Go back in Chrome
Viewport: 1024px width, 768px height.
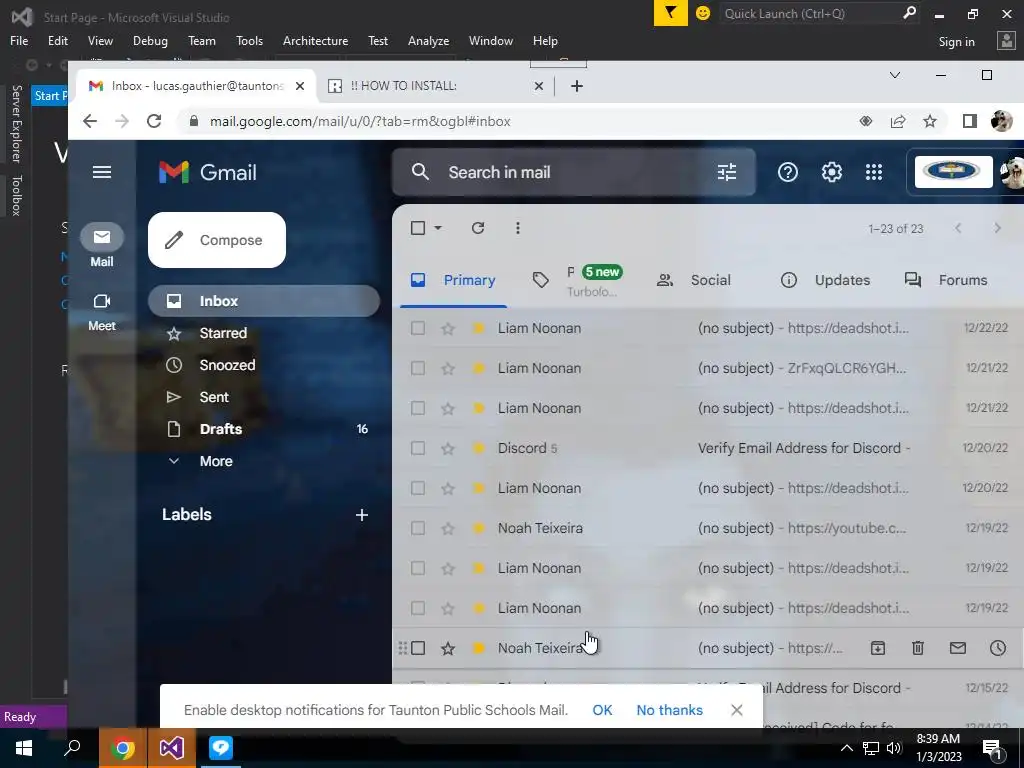coord(90,121)
